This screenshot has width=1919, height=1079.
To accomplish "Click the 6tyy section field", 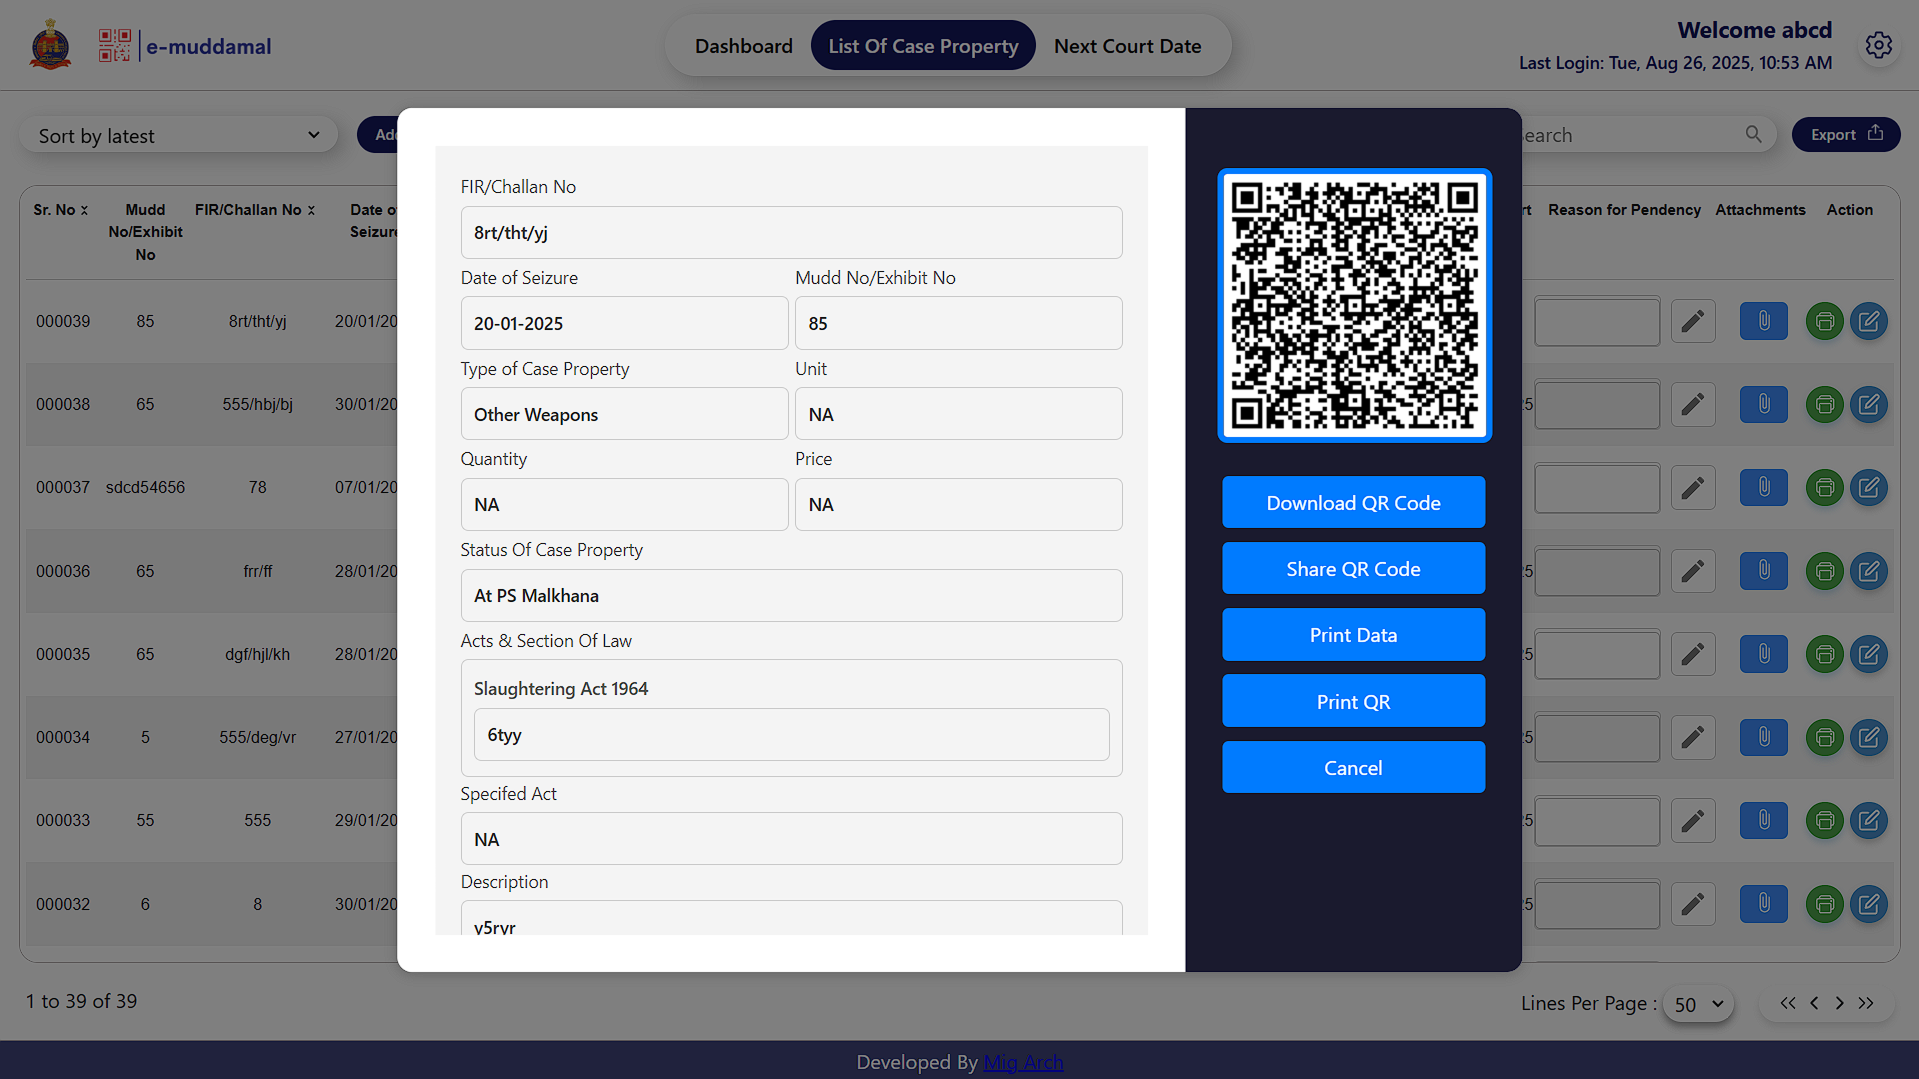I will pos(791,734).
